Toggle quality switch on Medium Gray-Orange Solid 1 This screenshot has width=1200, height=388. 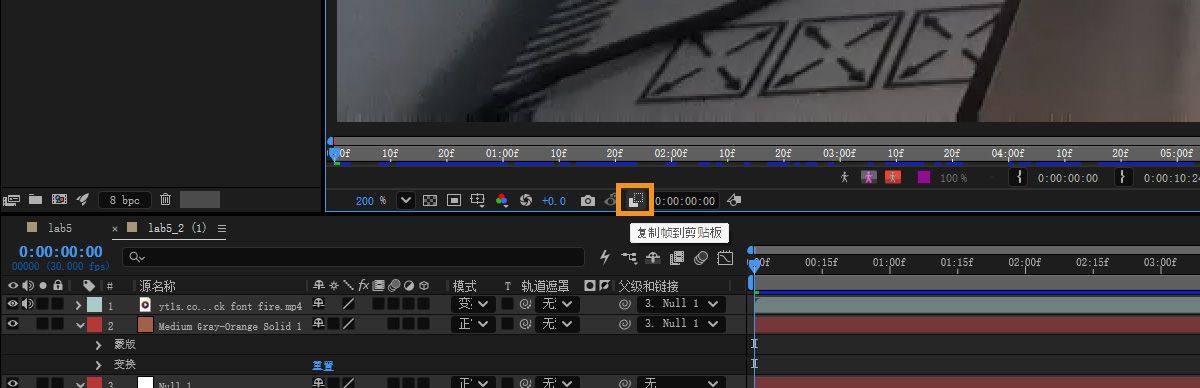point(348,325)
